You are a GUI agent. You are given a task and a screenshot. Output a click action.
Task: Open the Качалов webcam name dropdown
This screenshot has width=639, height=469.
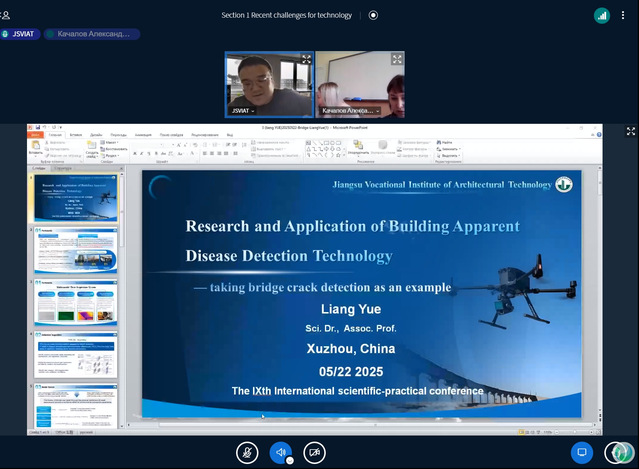click(349, 110)
